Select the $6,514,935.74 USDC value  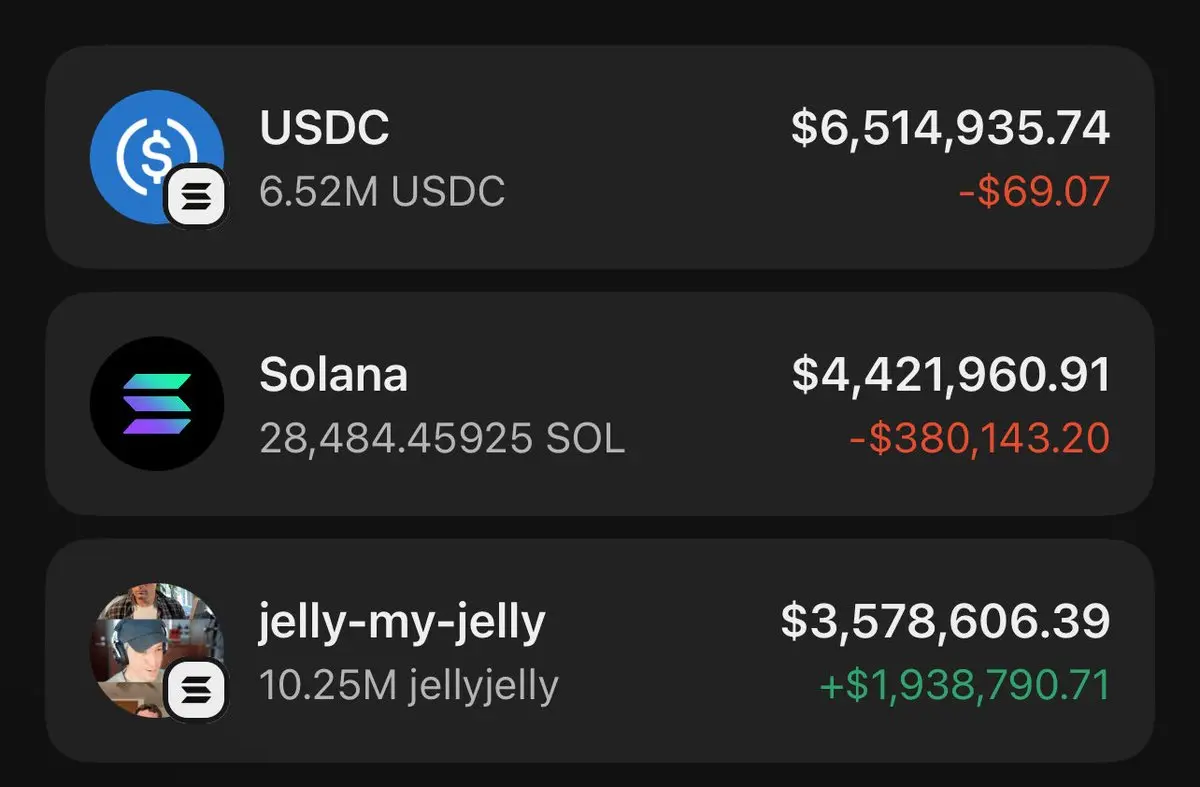coord(950,128)
